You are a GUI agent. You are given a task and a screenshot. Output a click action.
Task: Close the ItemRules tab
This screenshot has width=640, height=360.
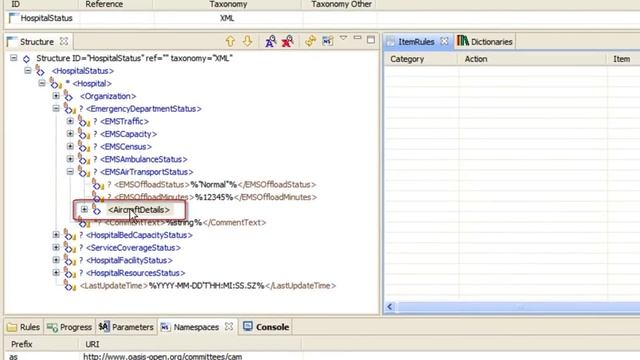(444, 41)
